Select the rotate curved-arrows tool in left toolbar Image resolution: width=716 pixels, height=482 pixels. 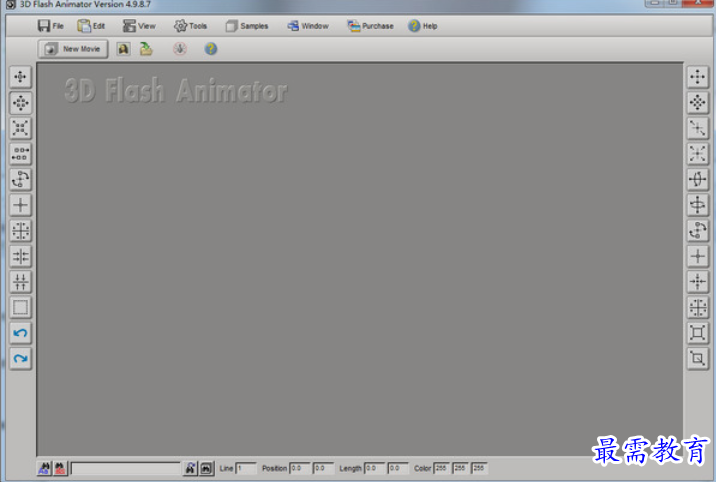(21, 179)
